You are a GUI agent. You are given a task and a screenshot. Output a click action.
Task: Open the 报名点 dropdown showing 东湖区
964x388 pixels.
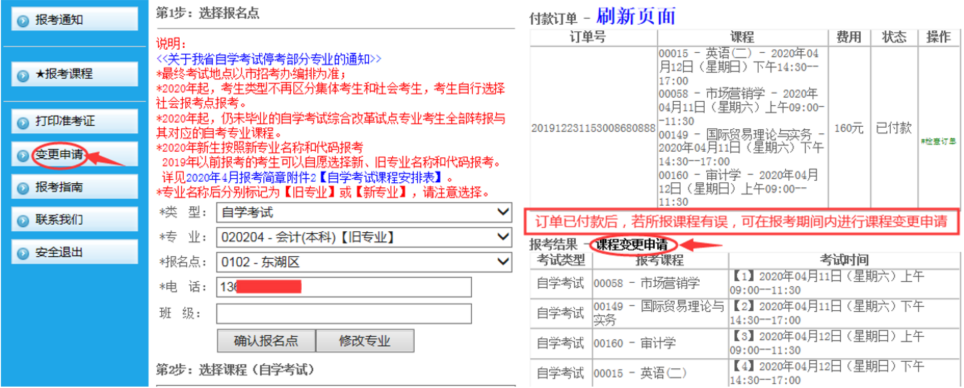pos(364,263)
